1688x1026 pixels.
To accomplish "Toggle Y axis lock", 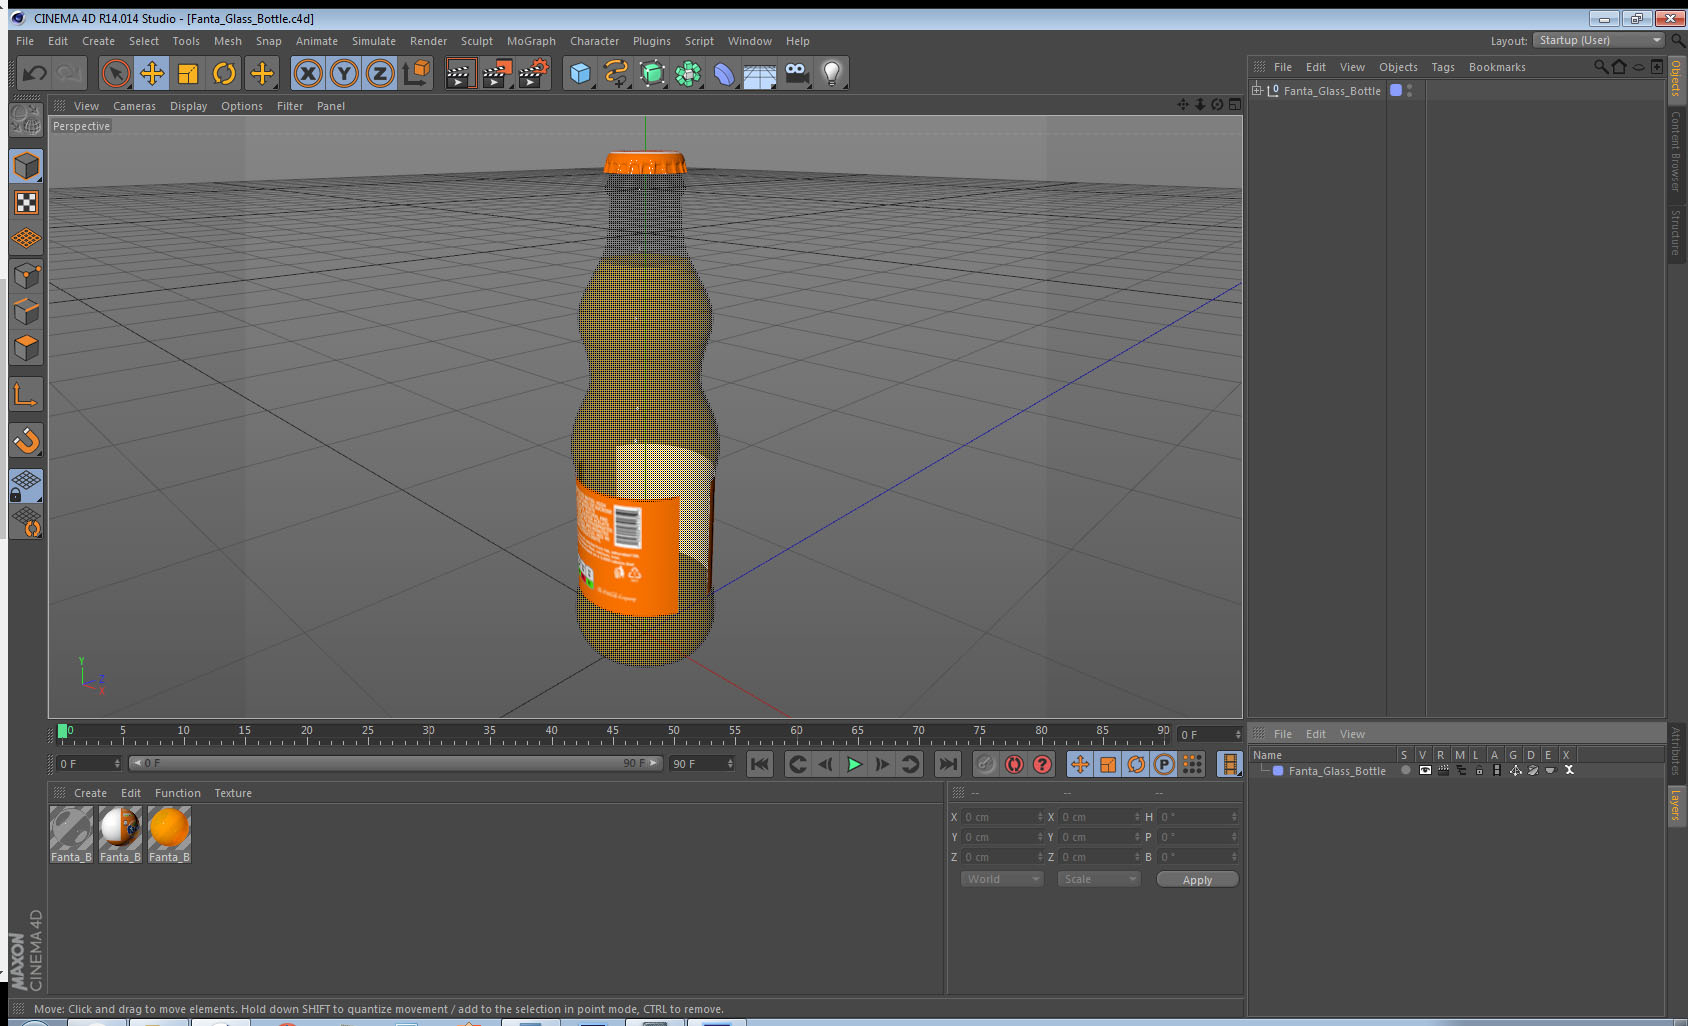I will coord(344,73).
